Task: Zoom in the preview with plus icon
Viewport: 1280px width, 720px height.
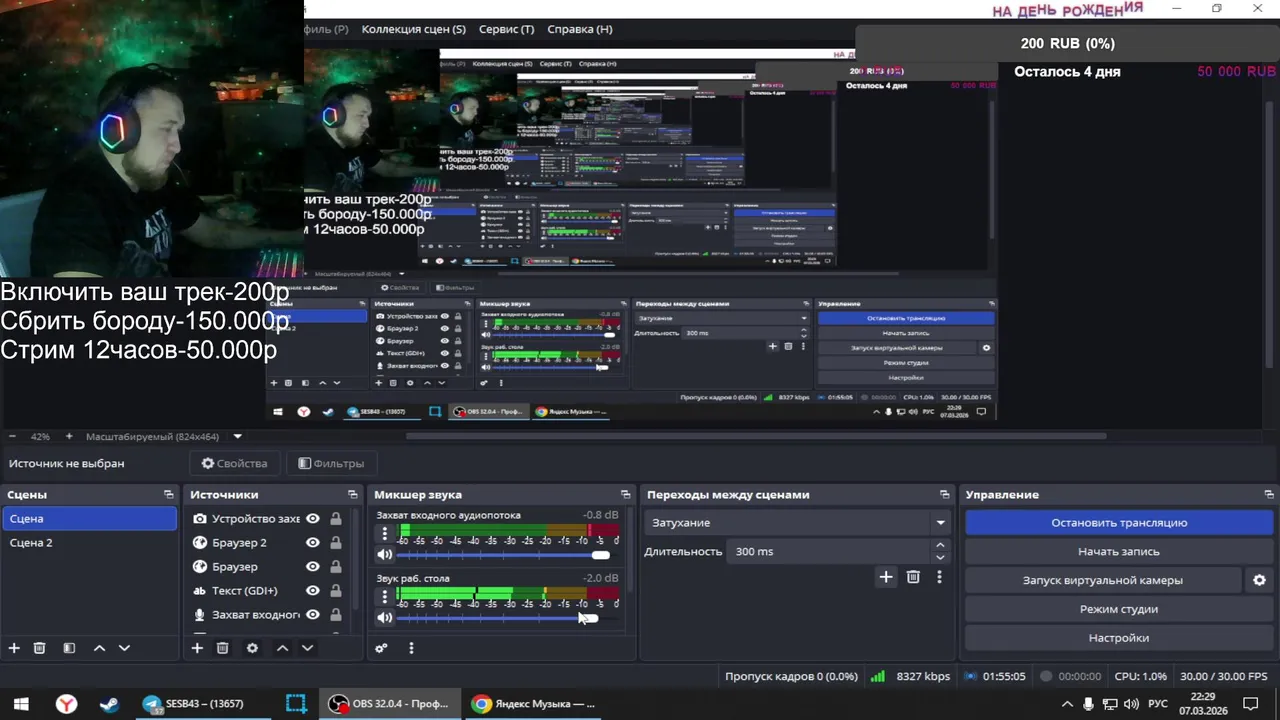Action: point(69,437)
